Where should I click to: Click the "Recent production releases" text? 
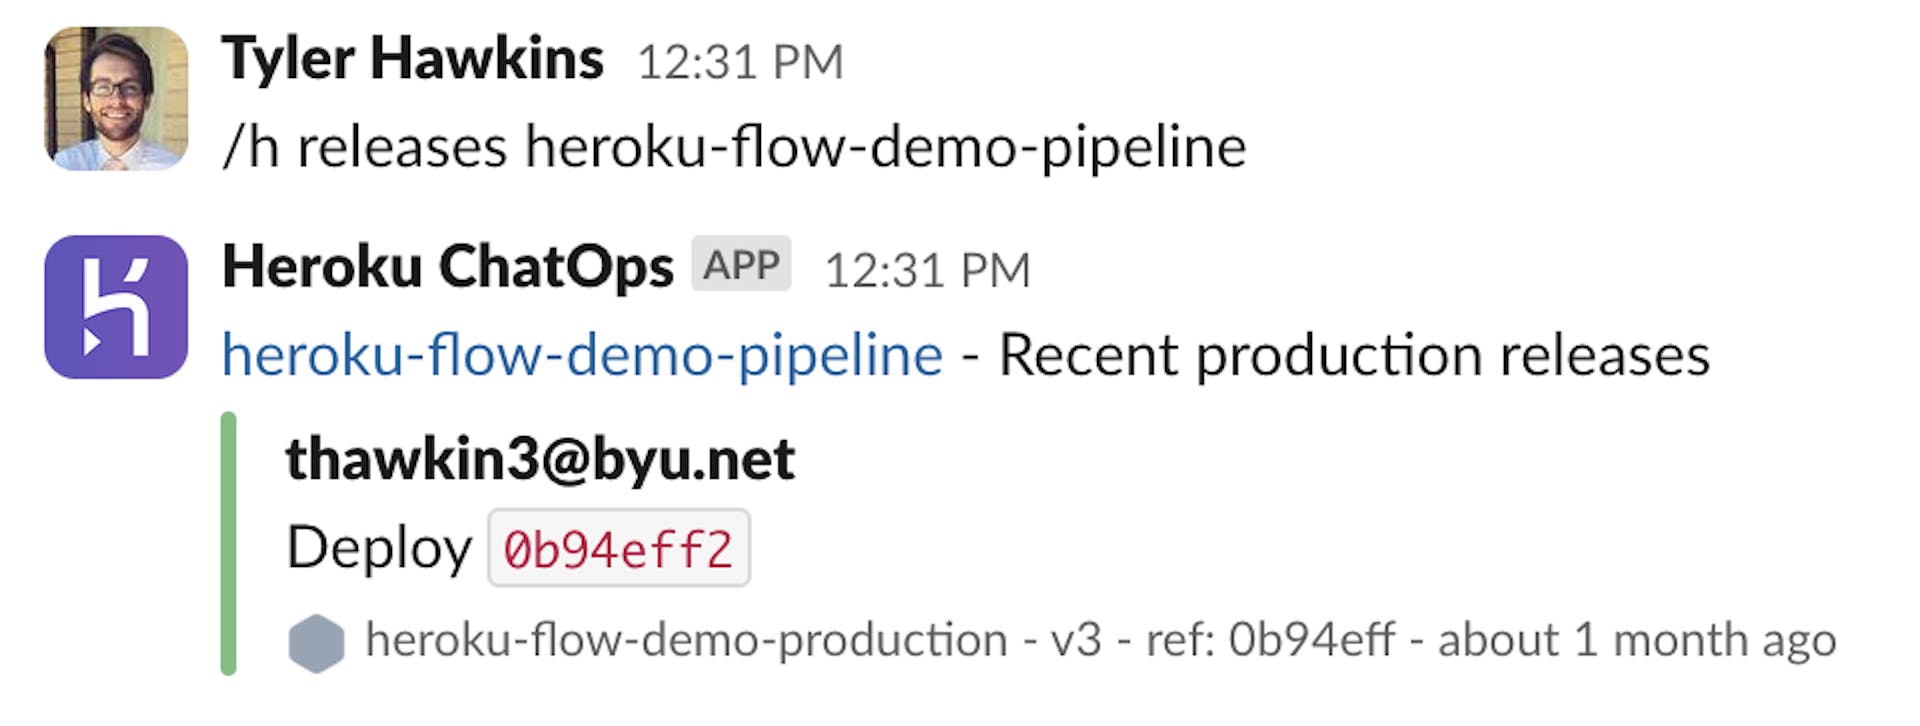click(1354, 355)
